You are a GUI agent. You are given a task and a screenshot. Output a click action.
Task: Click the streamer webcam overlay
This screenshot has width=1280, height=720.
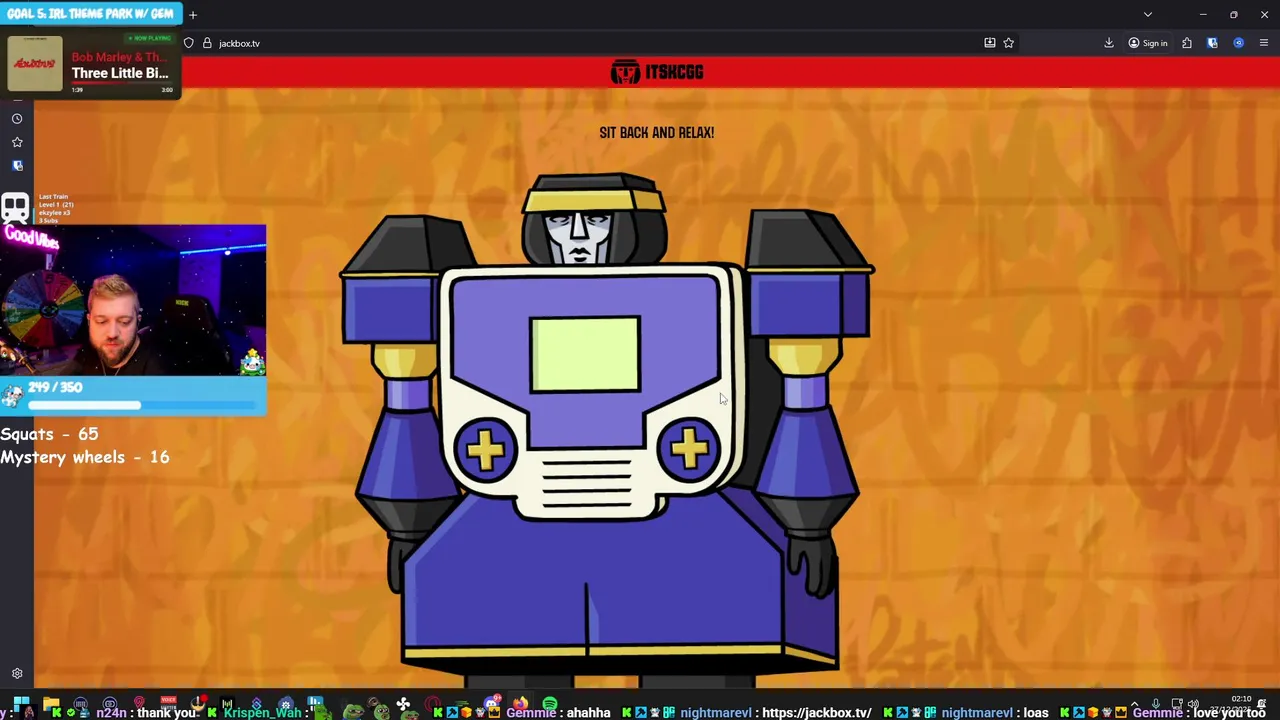pyautogui.click(x=133, y=301)
